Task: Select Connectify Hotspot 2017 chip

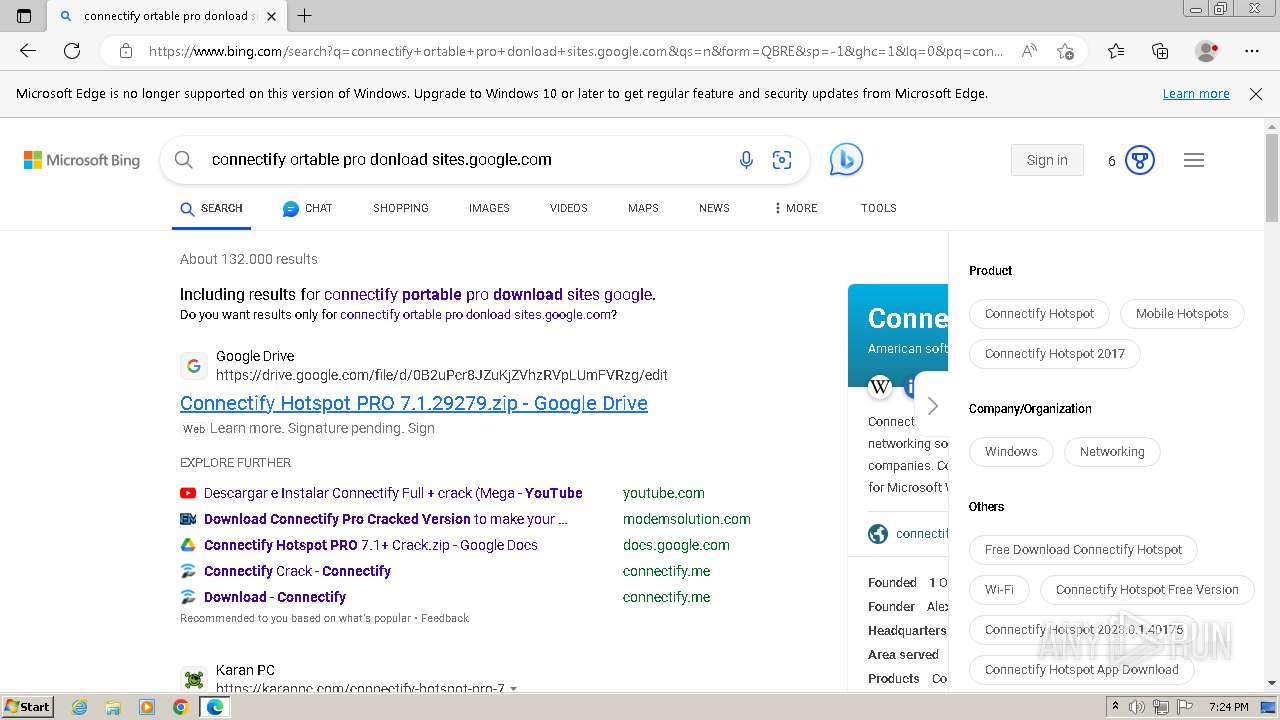Action: pyautogui.click(x=1054, y=354)
